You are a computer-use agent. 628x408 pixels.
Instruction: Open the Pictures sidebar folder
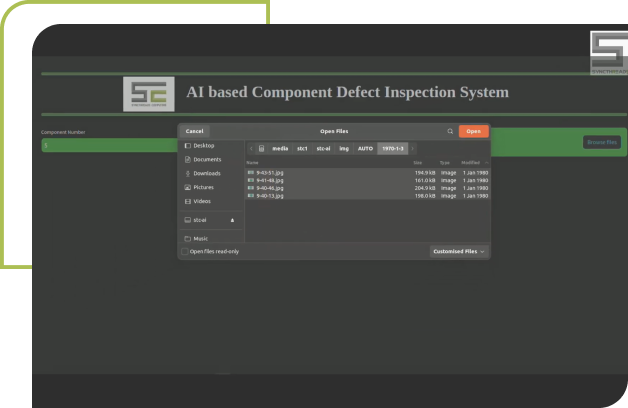pos(203,187)
